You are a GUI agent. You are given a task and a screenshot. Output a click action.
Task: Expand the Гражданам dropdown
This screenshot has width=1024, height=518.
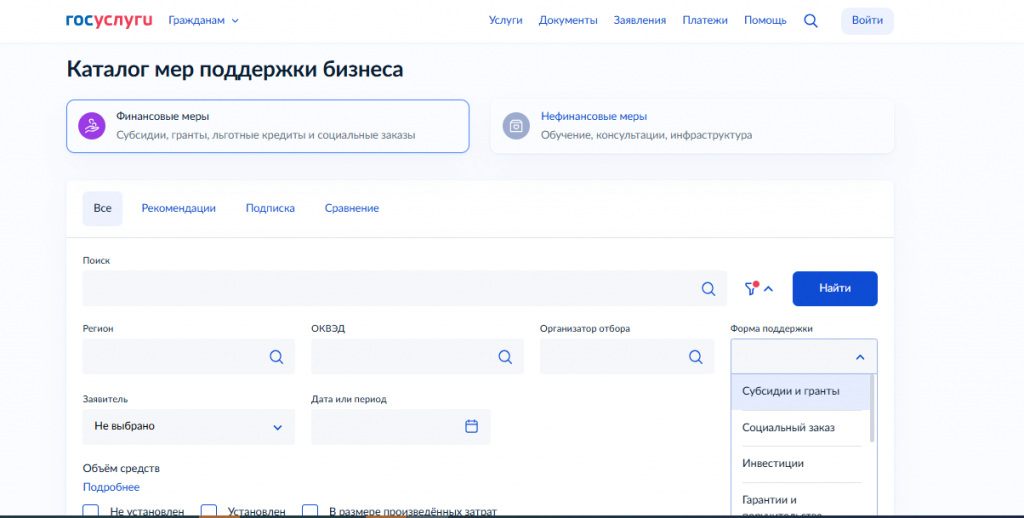tap(204, 21)
